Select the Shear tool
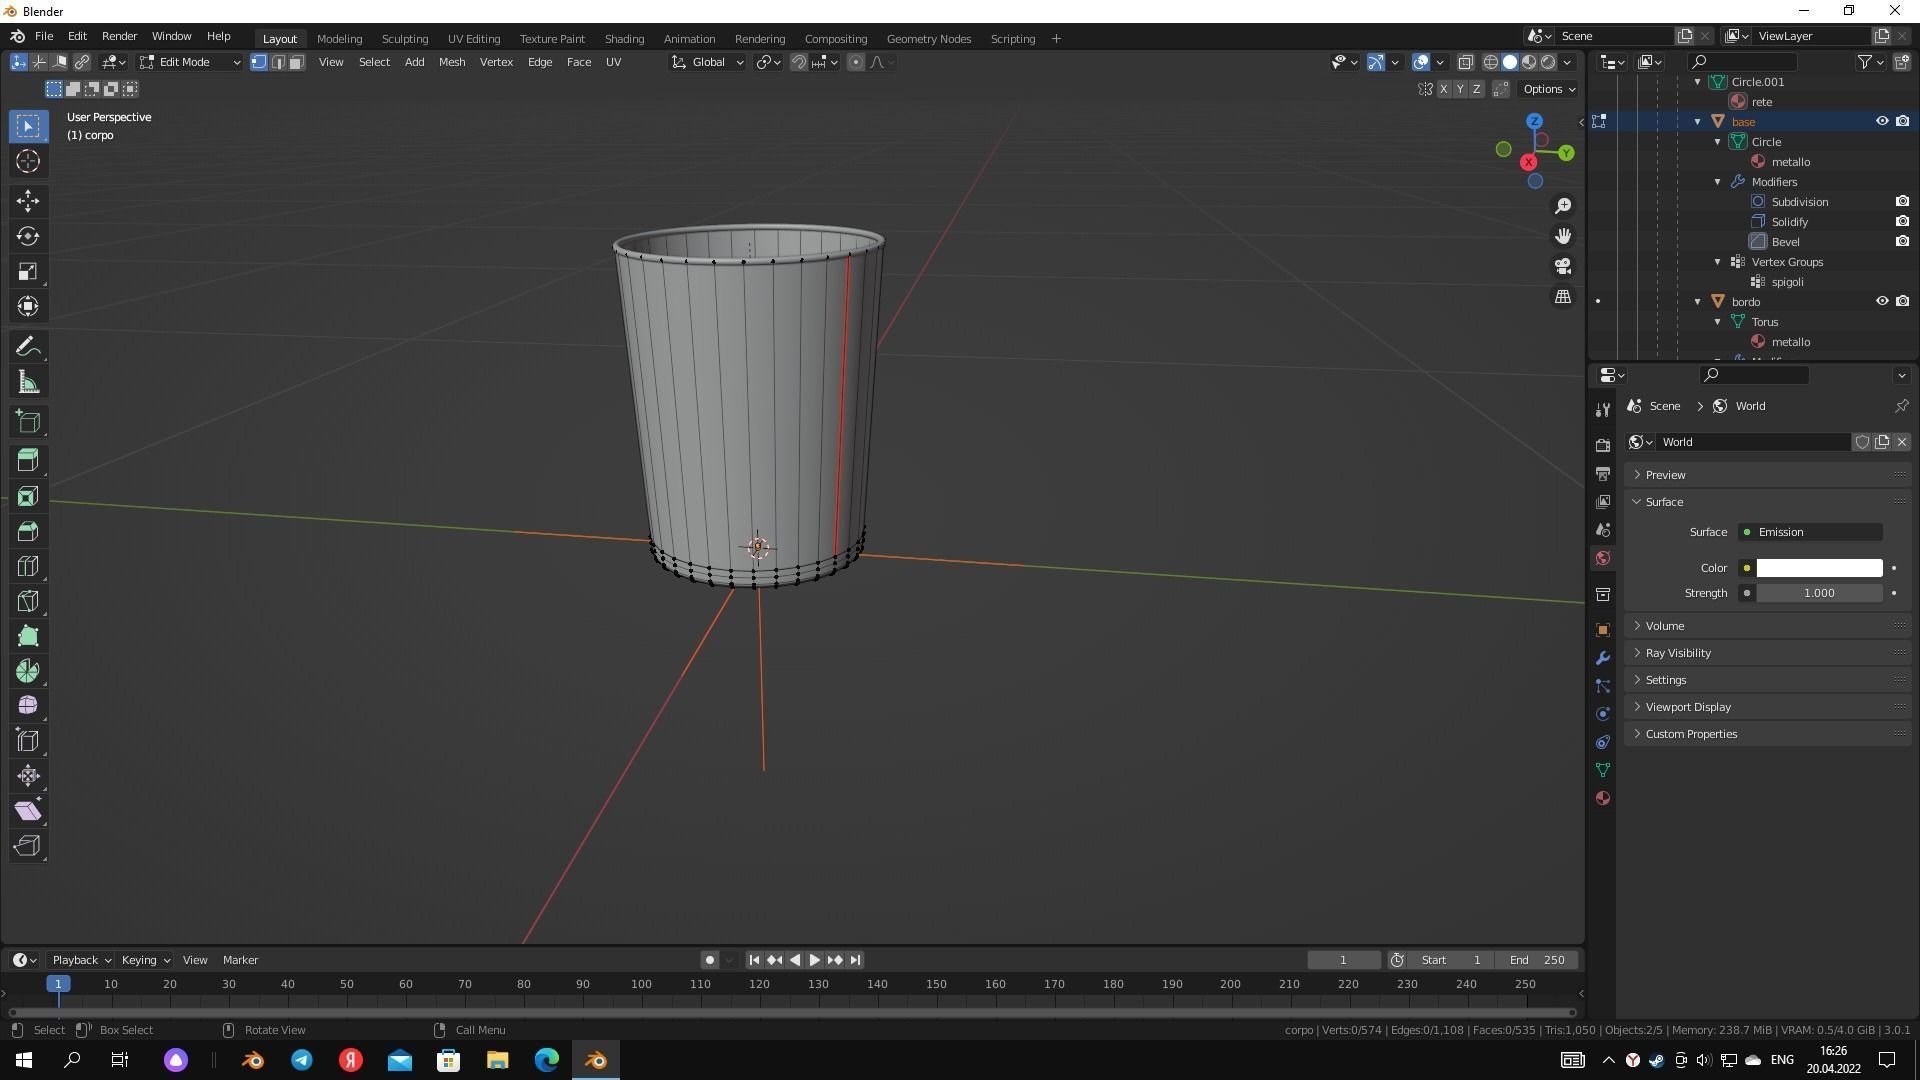1920x1080 pixels. click(28, 811)
